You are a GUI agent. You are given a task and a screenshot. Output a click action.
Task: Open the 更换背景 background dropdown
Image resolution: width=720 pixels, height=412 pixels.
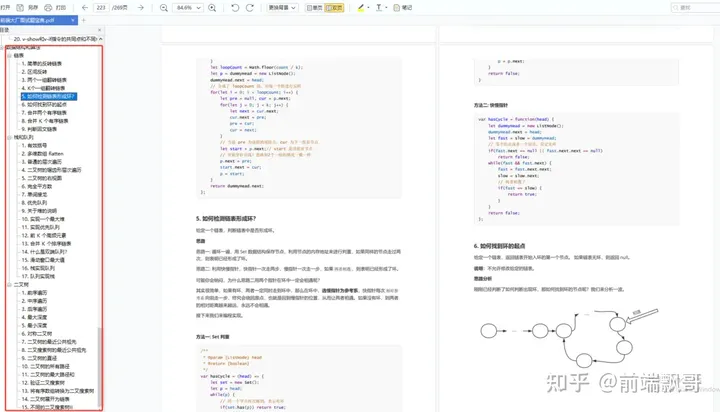coord(282,8)
